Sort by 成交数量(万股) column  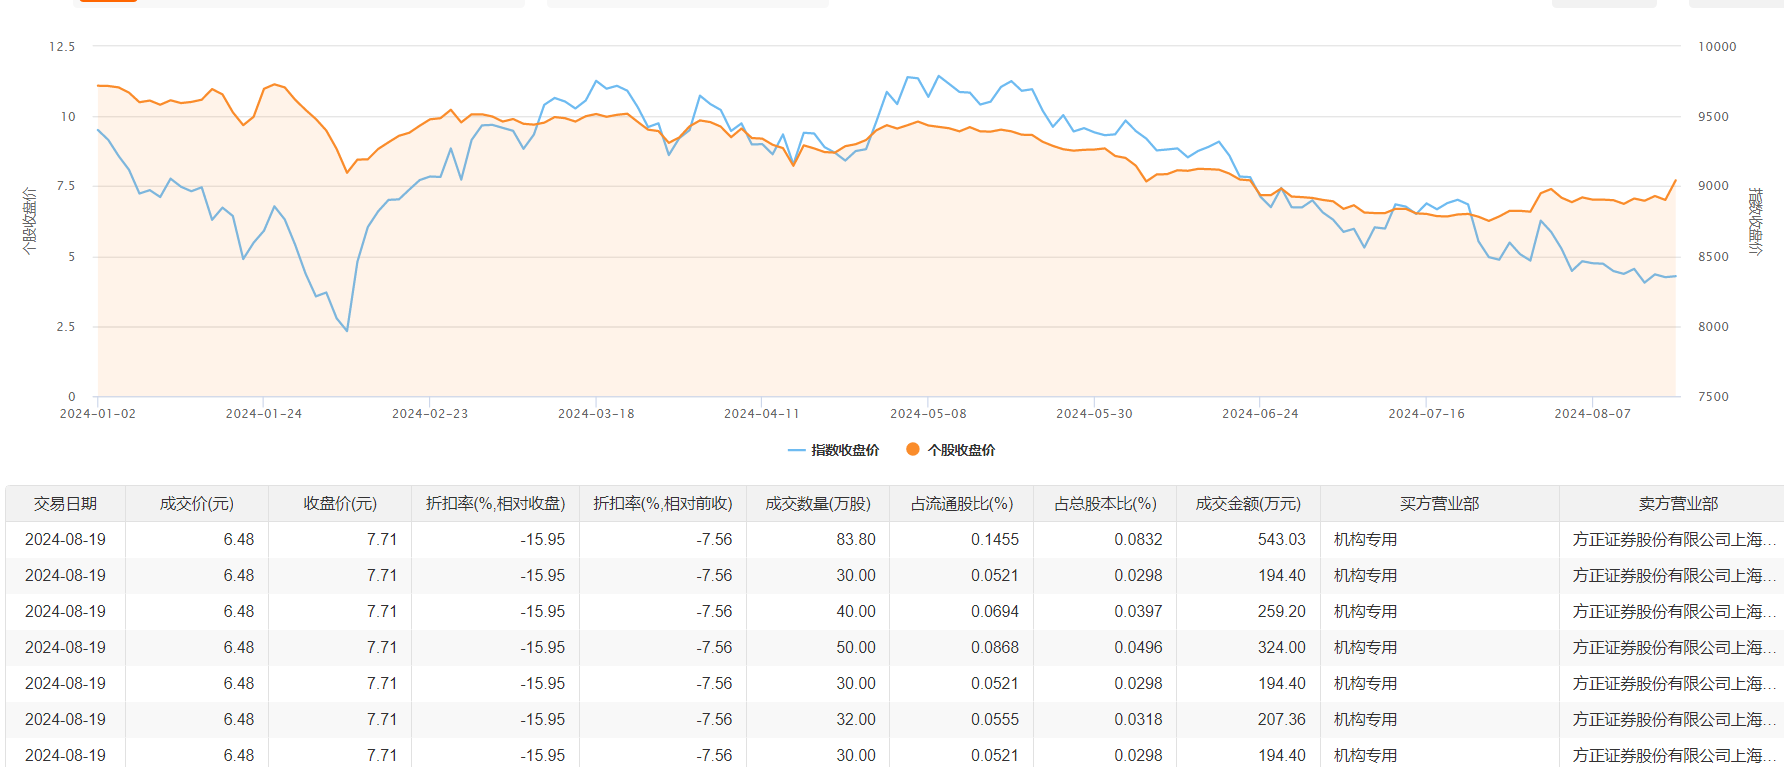click(818, 504)
